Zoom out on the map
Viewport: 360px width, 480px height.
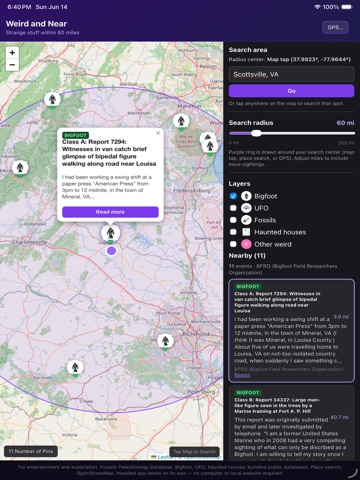pos(12,65)
